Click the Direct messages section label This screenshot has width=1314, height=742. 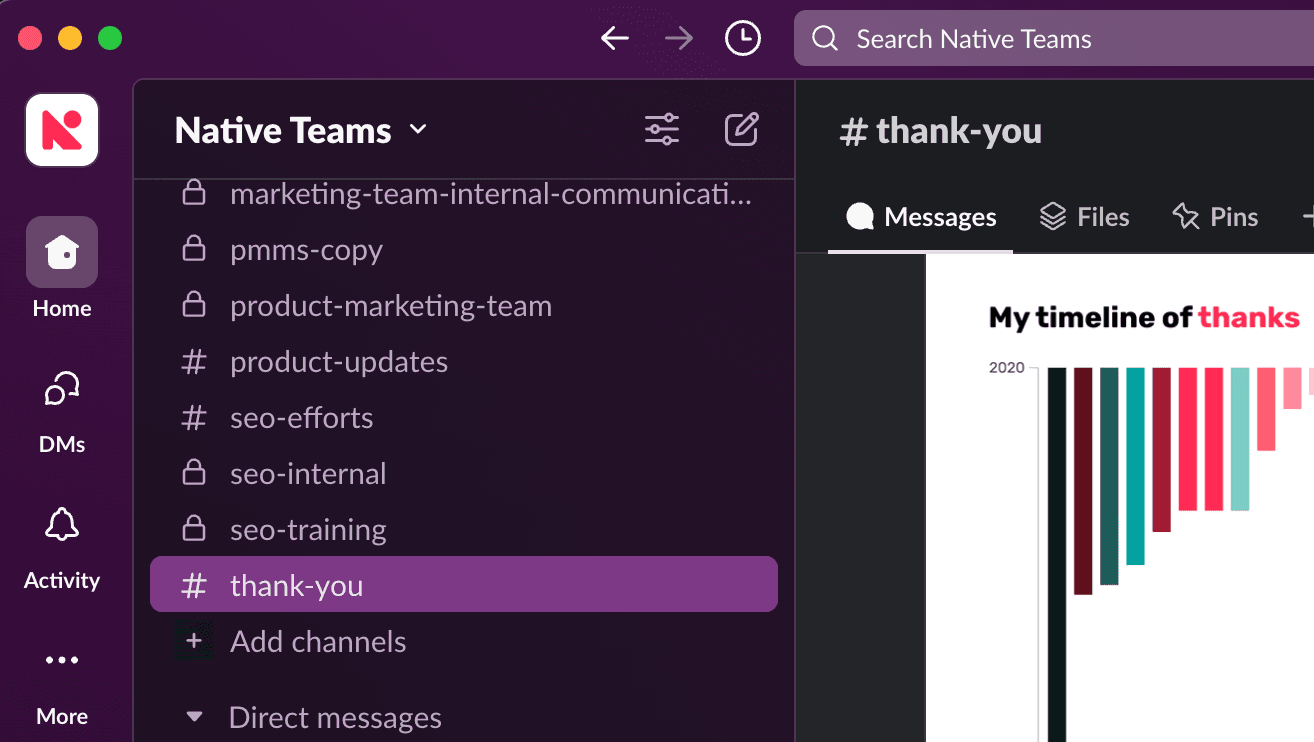(x=335, y=718)
